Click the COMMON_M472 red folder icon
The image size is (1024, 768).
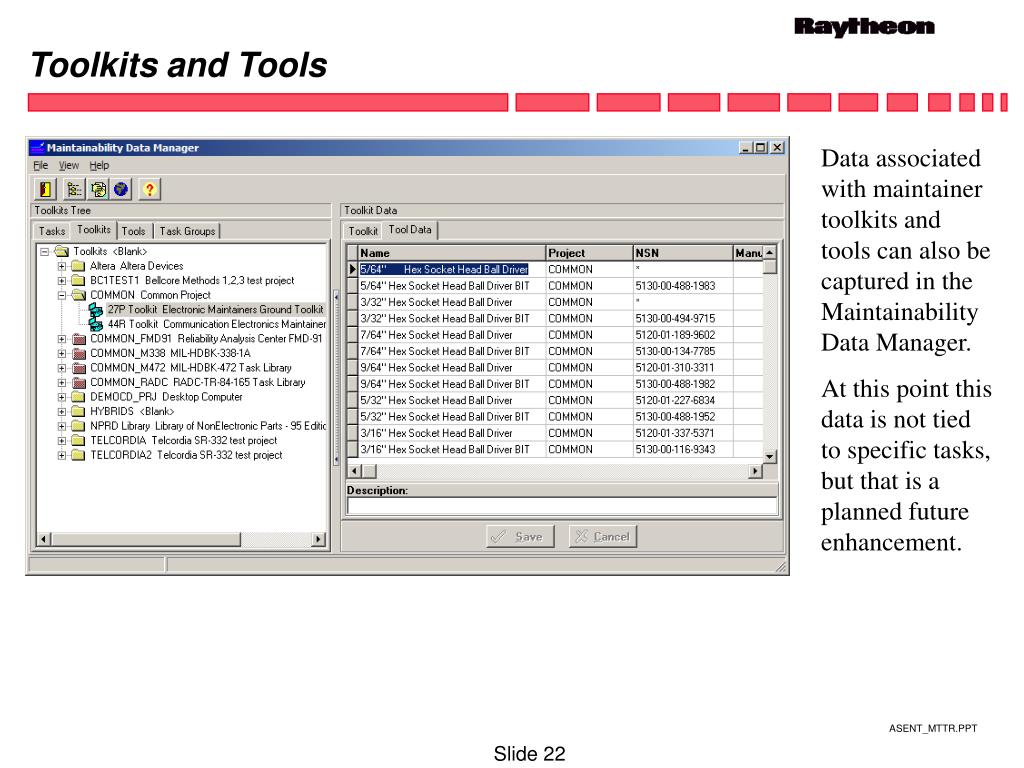pyautogui.click(x=78, y=368)
